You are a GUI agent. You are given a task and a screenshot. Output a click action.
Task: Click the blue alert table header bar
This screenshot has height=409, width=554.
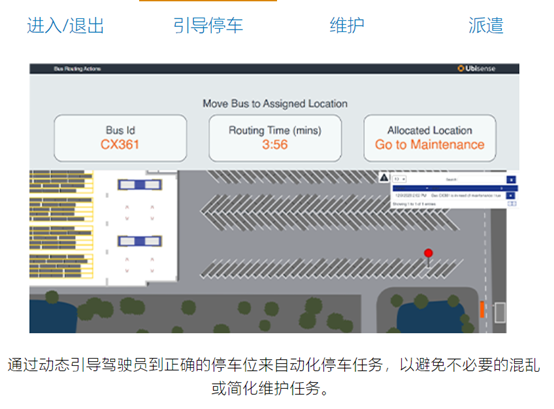pos(455,188)
